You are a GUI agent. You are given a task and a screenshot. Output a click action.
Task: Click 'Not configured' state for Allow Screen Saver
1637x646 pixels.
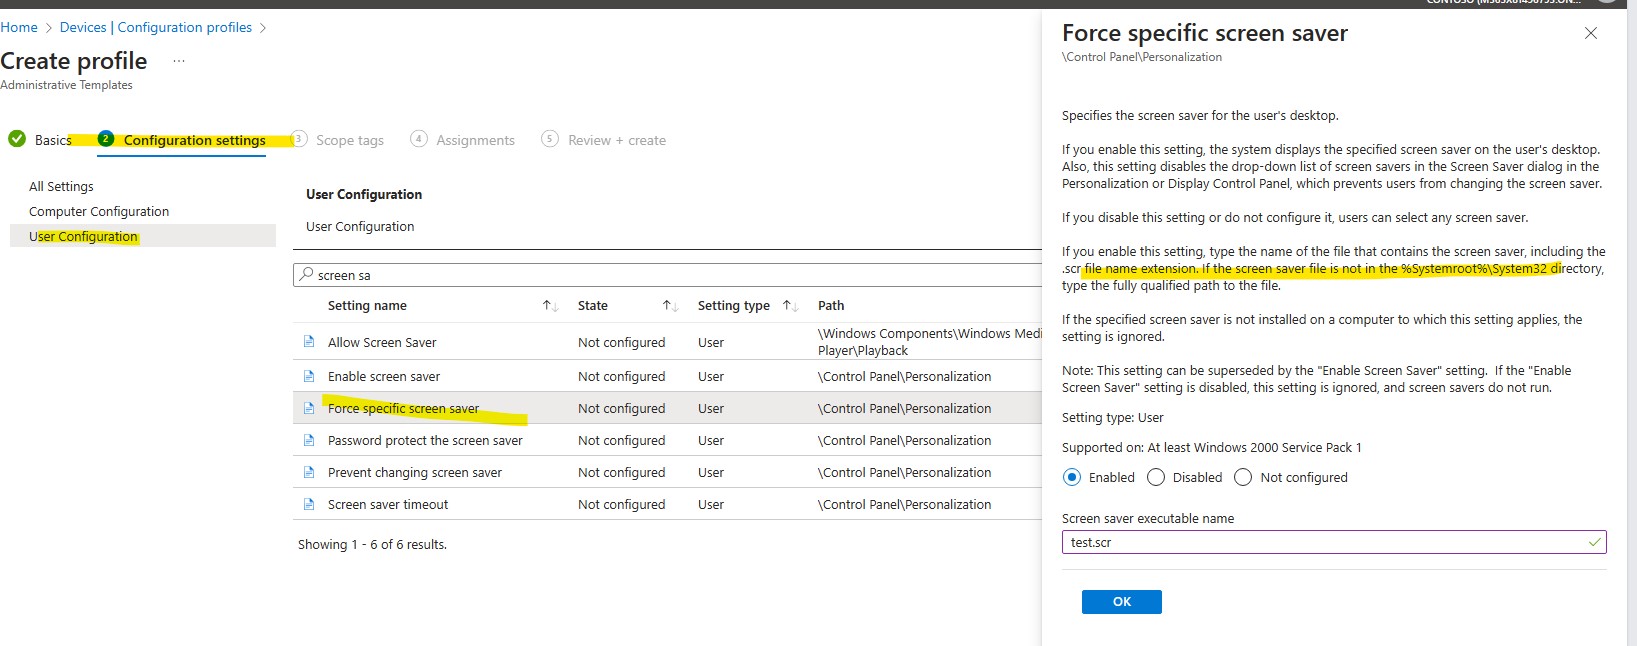621,342
